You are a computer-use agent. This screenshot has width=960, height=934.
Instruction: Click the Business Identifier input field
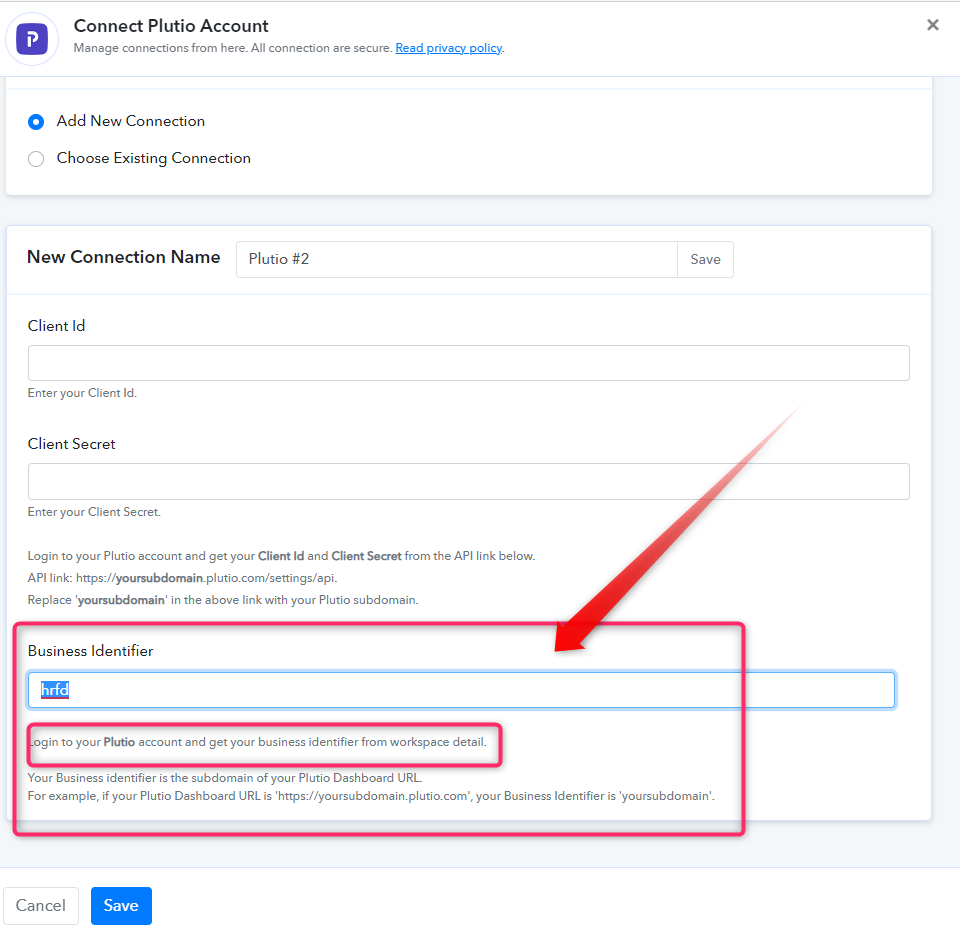460,690
